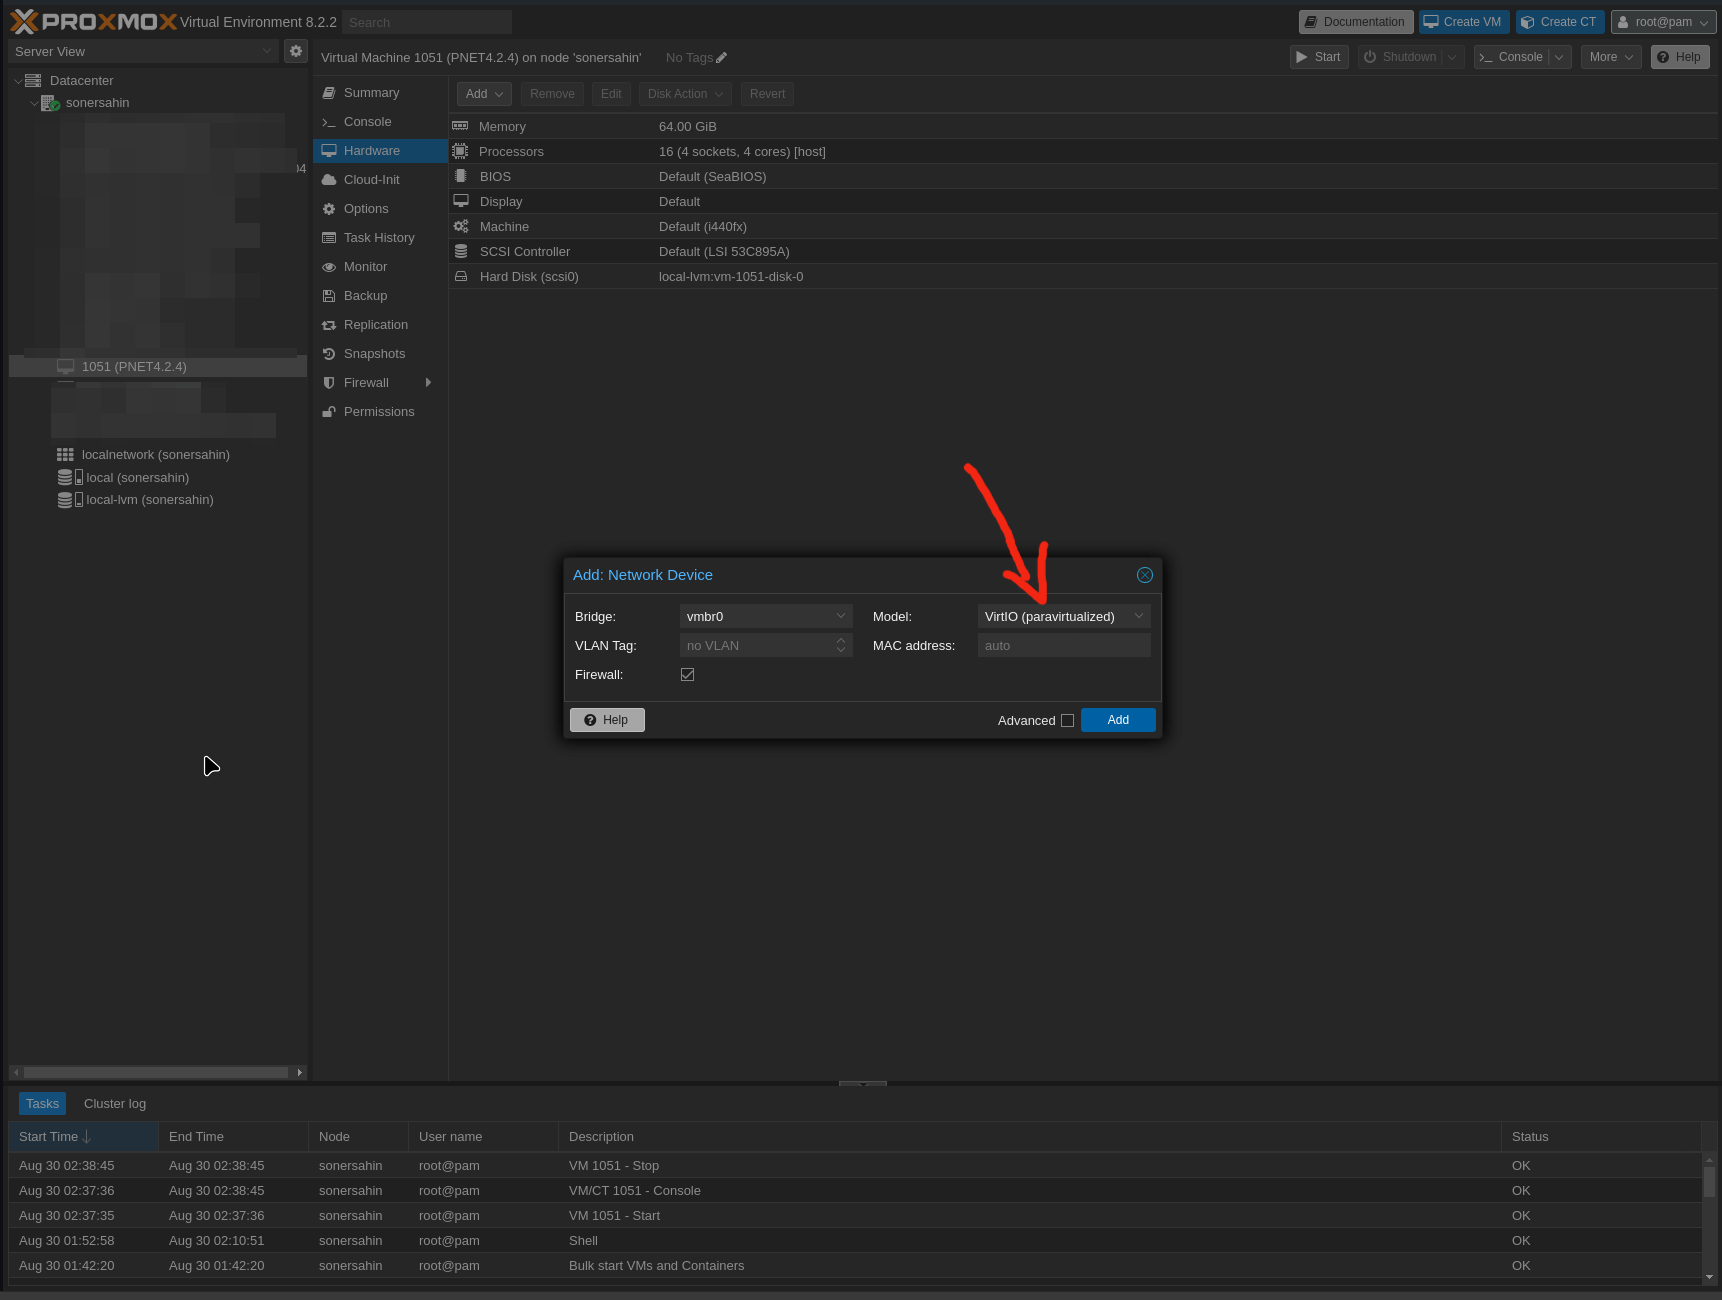Click the Monitor eye icon in the sidebar
The width and height of the screenshot is (1722, 1300).
329,267
